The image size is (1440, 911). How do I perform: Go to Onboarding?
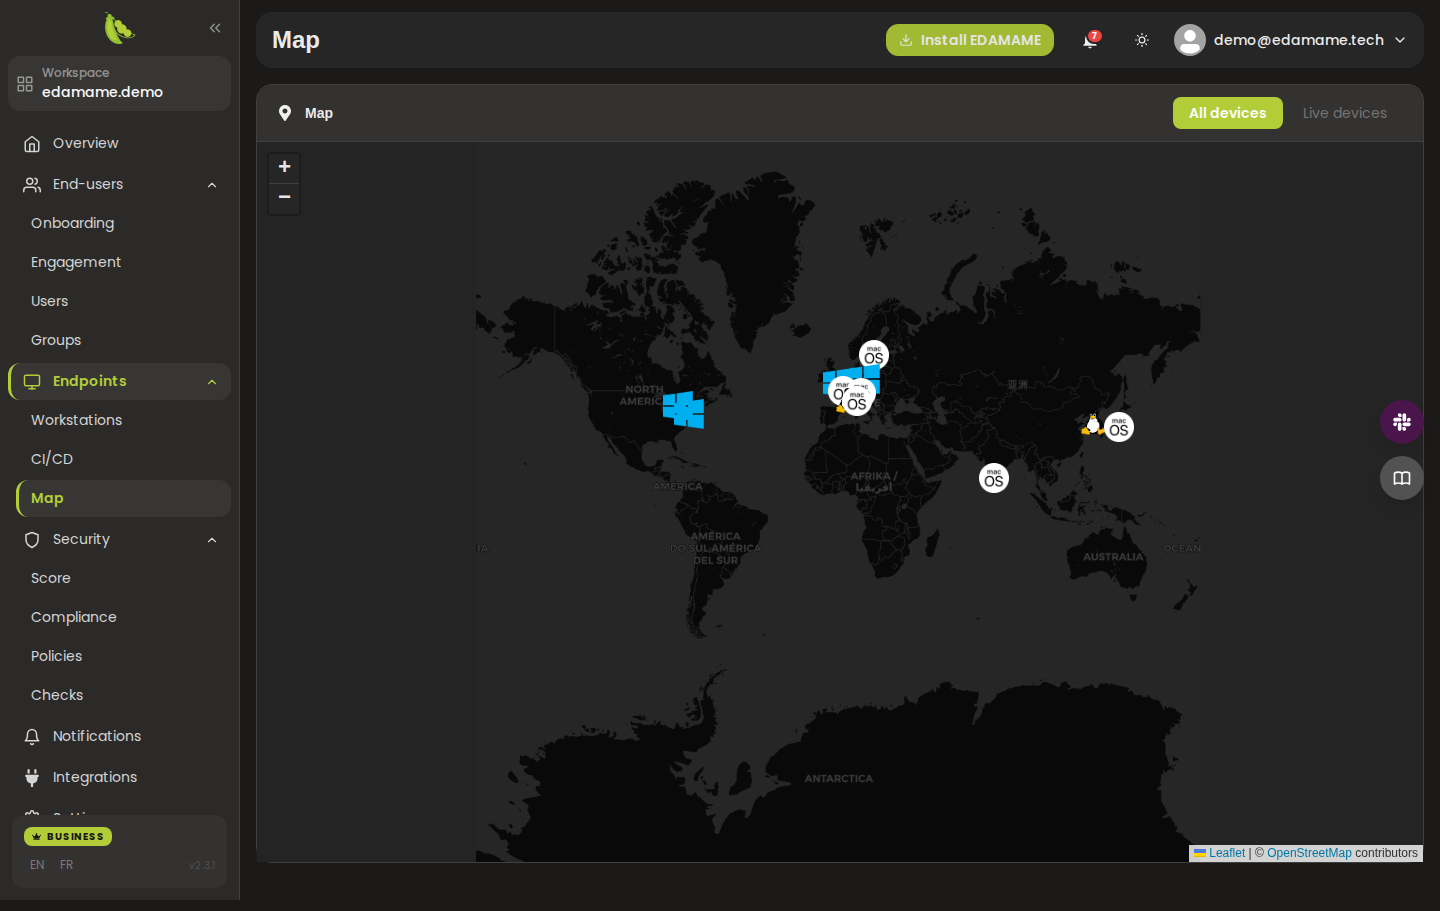[x=72, y=223]
